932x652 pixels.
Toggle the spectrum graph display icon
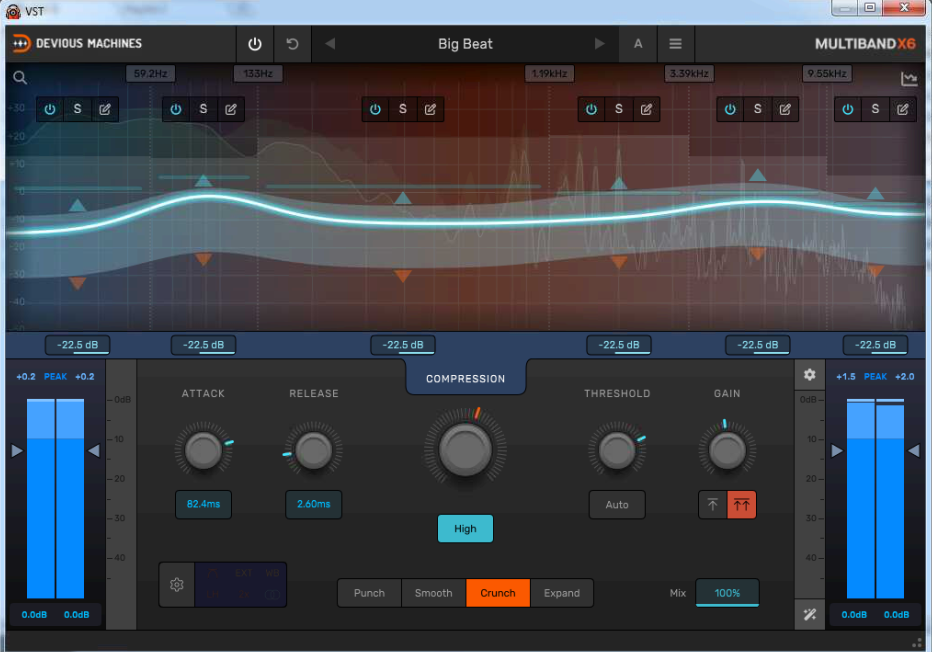coord(909,79)
